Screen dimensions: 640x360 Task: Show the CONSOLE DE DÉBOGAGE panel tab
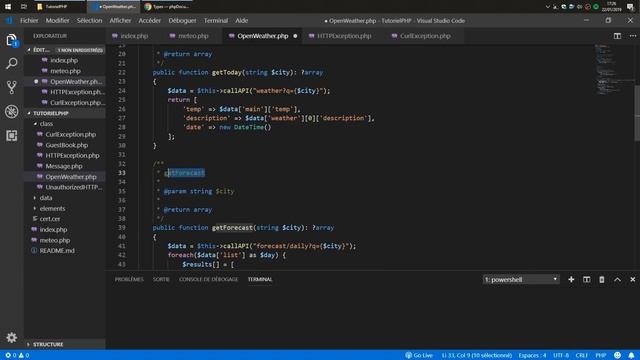coord(209,280)
